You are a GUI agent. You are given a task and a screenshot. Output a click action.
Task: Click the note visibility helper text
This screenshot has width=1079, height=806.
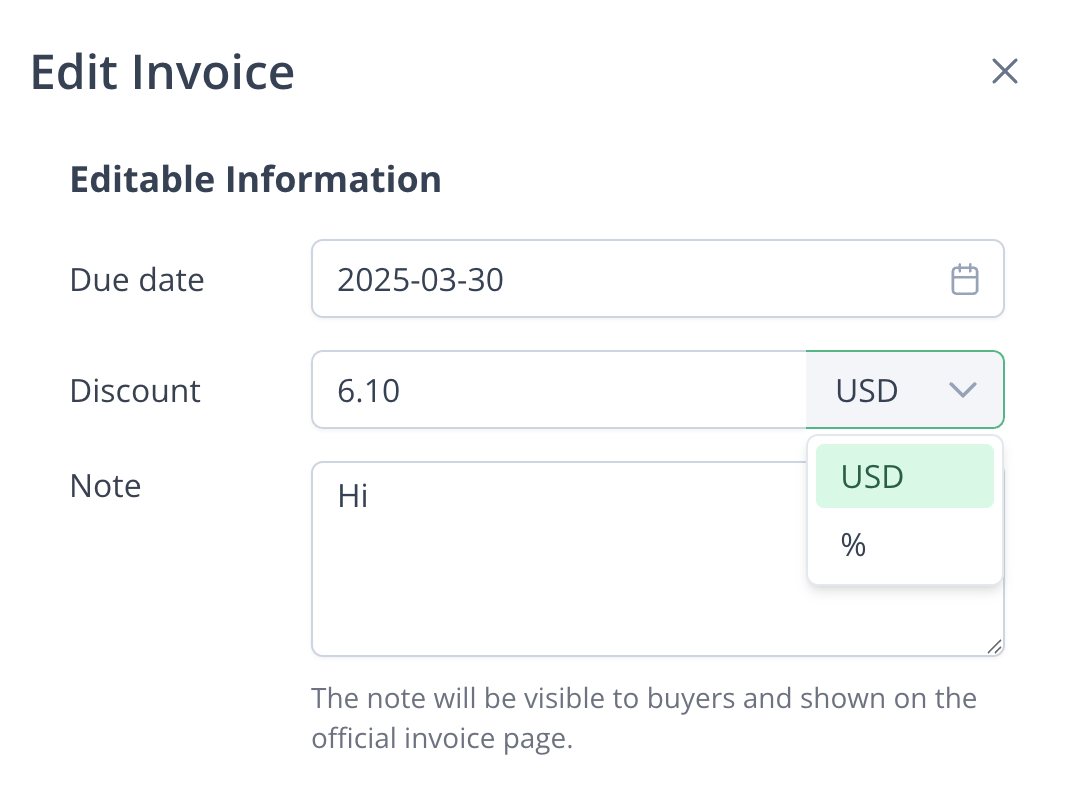click(643, 718)
